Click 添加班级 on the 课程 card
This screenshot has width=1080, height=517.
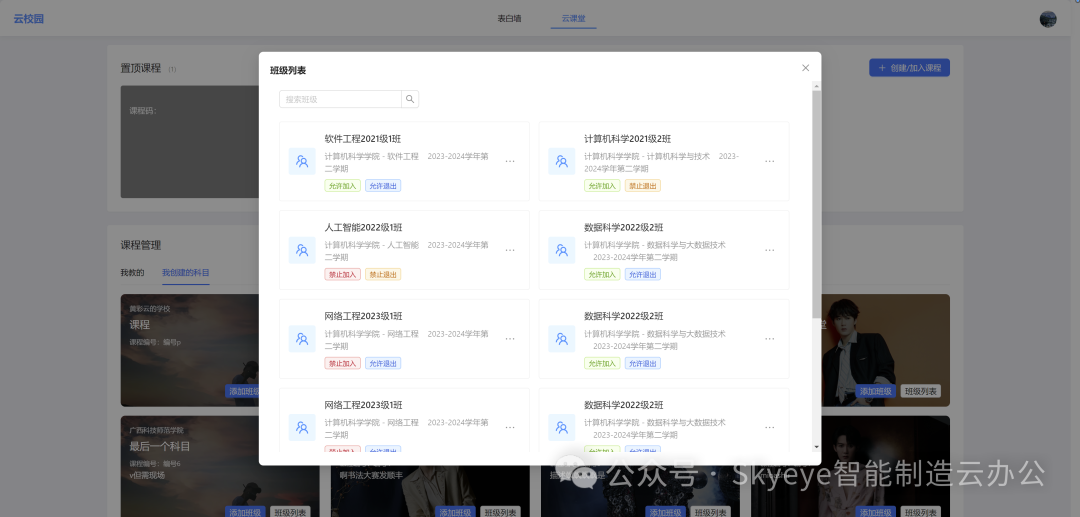(x=242, y=391)
